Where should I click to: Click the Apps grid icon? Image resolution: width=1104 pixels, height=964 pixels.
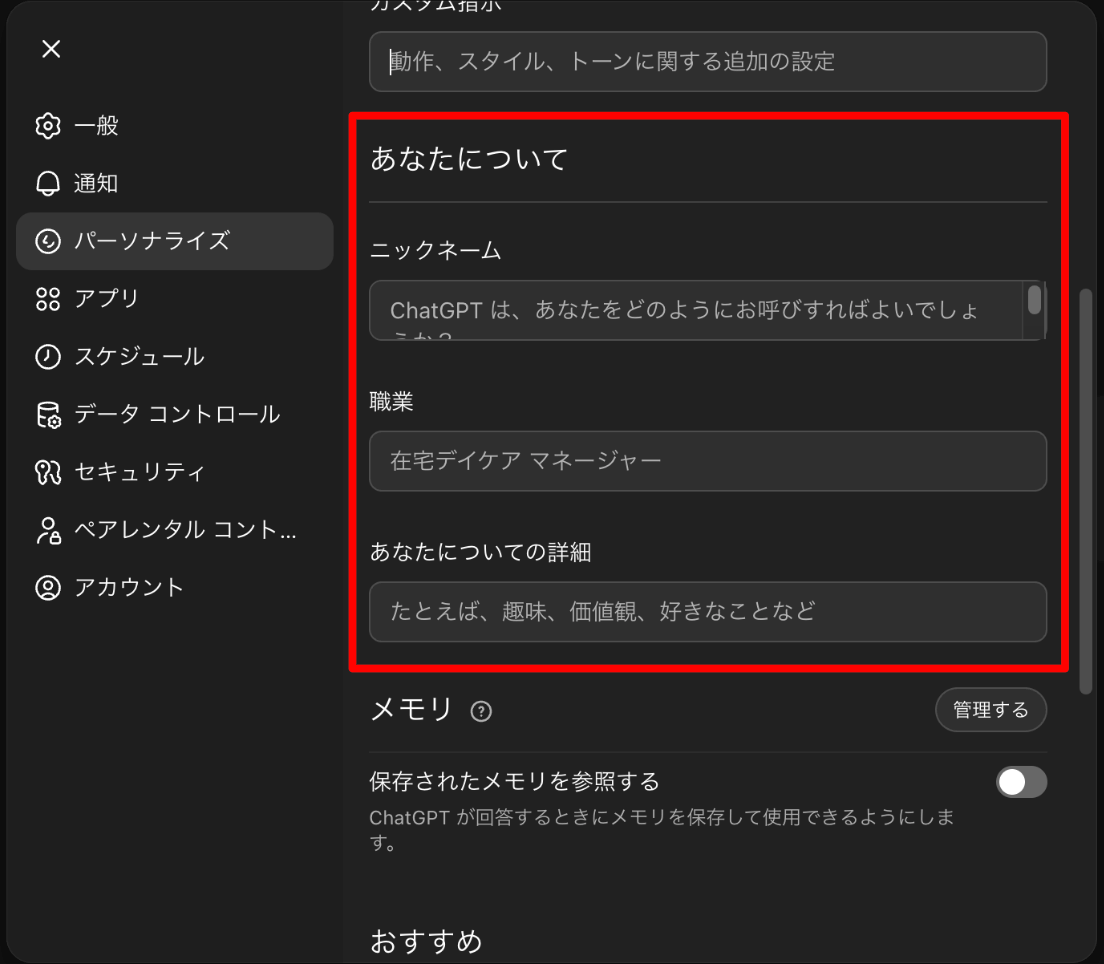[x=48, y=299]
